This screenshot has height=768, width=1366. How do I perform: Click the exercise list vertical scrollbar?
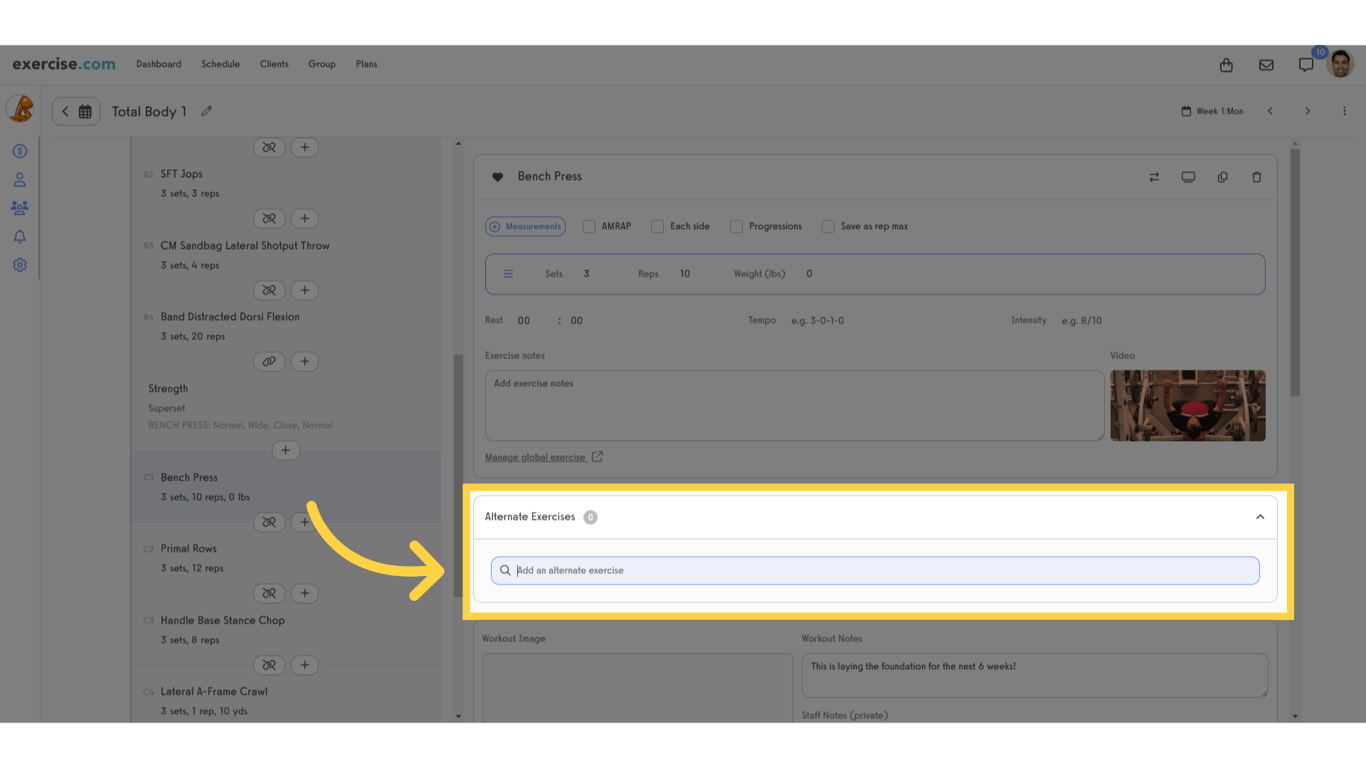pos(458,475)
